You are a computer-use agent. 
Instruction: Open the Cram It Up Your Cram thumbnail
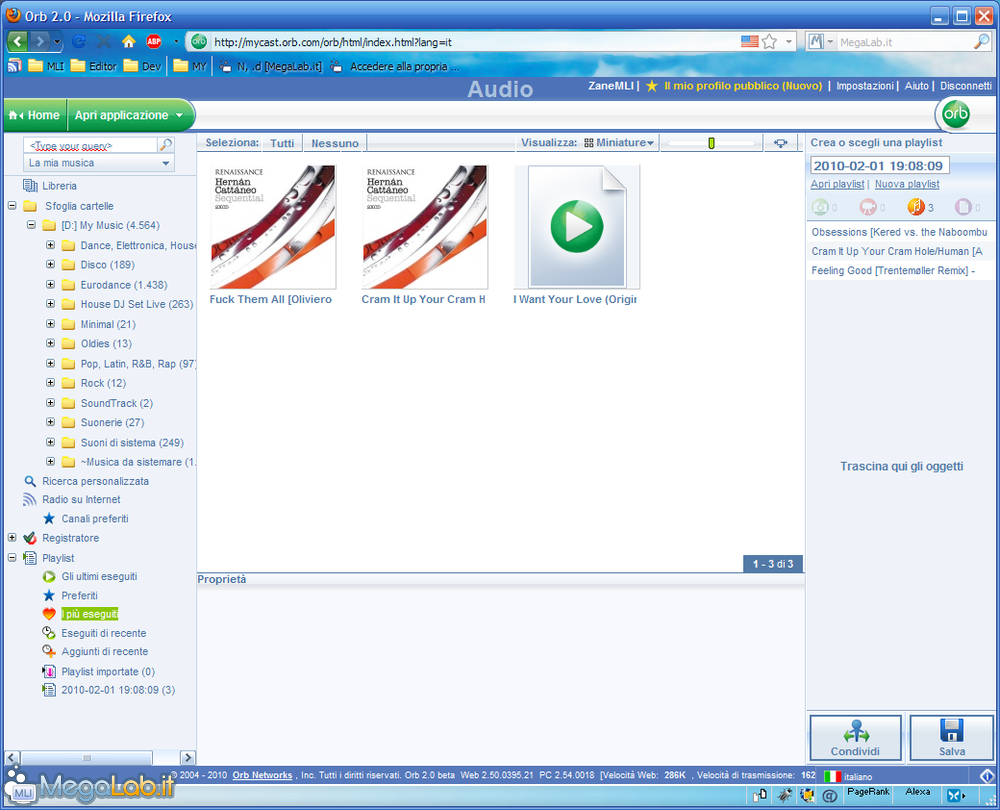click(x=425, y=227)
